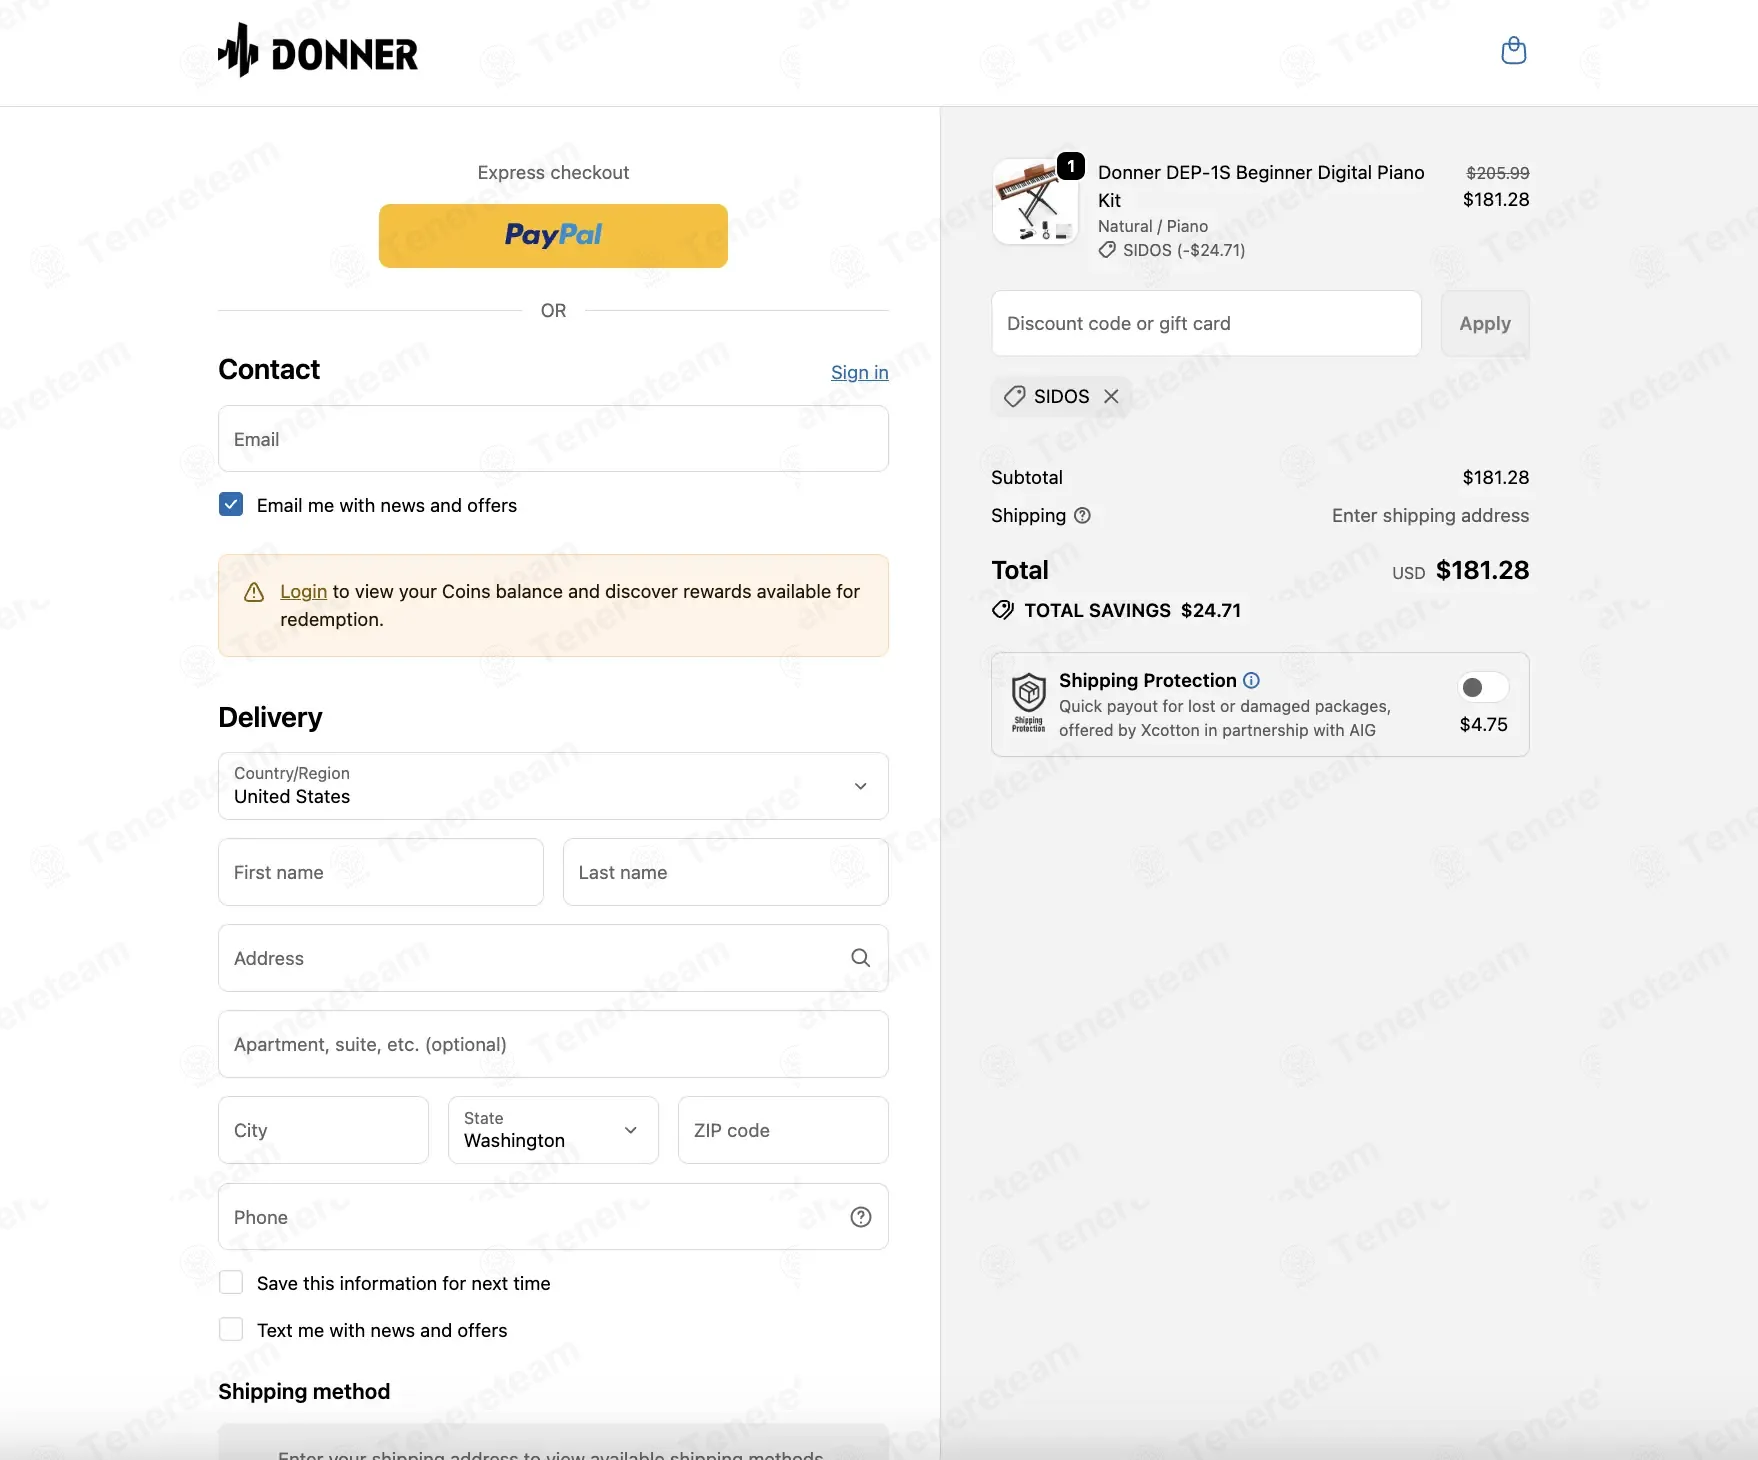The height and width of the screenshot is (1460, 1758).
Task: Click the struck-through $205.99 original price
Action: tap(1498, 173)
